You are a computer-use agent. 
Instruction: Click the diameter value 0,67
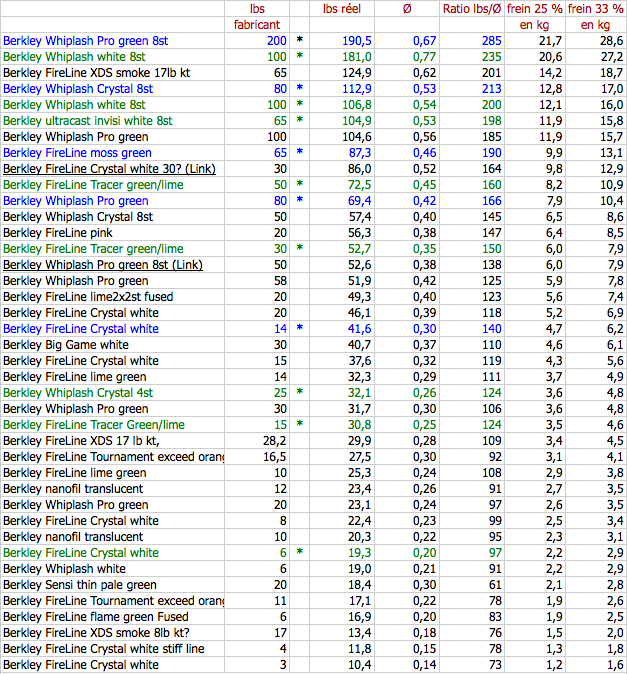425,41
